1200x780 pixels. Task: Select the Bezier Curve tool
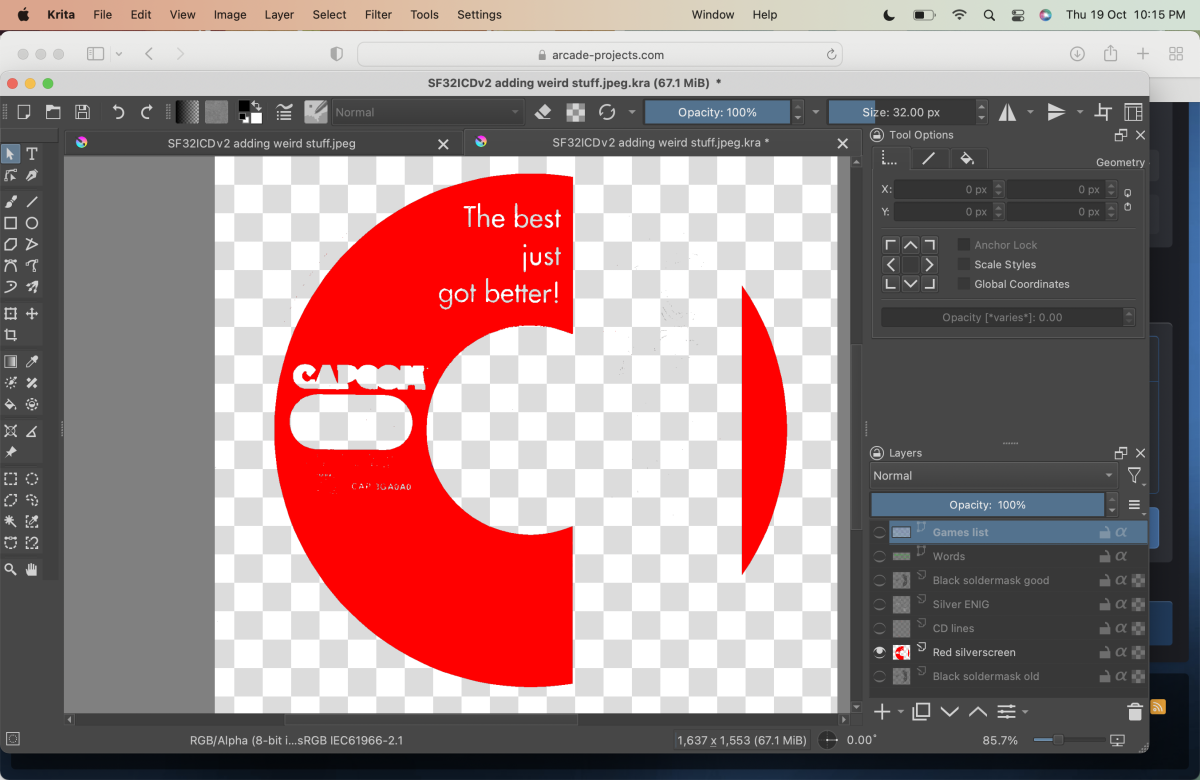[11, 266]
